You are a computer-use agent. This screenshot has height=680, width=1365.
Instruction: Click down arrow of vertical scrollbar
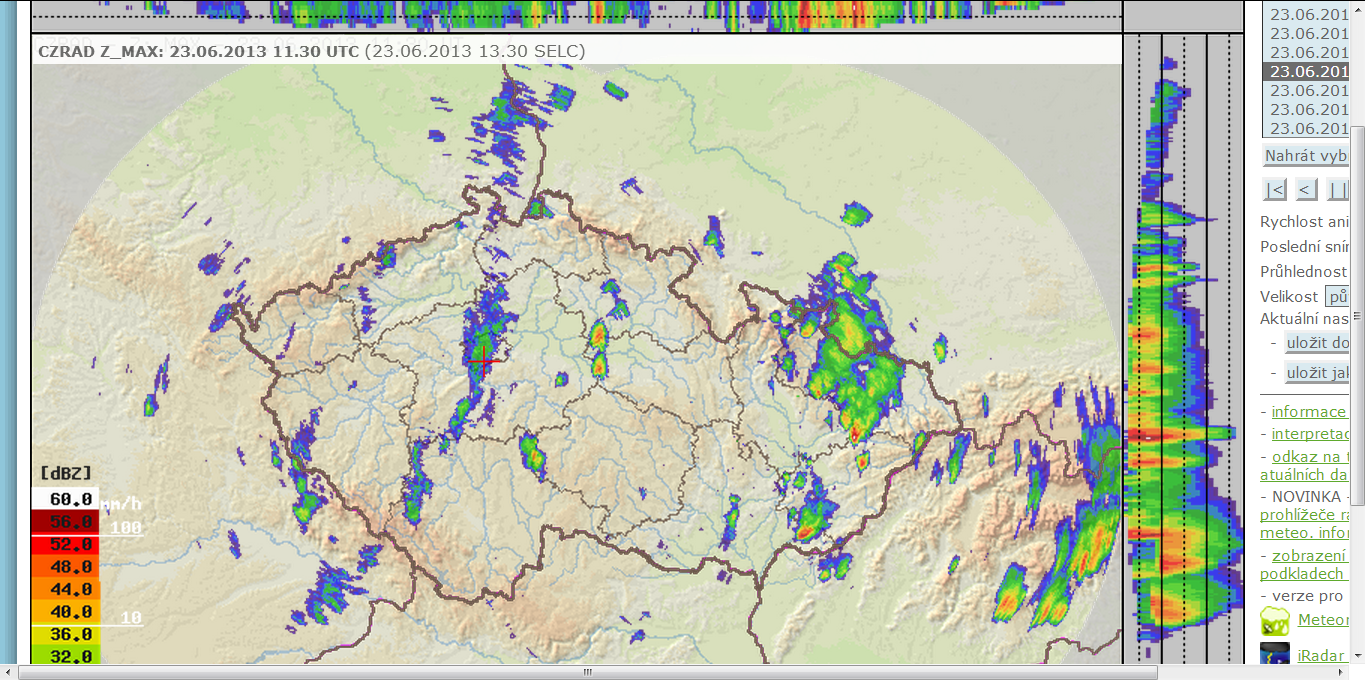[1358, 655]
